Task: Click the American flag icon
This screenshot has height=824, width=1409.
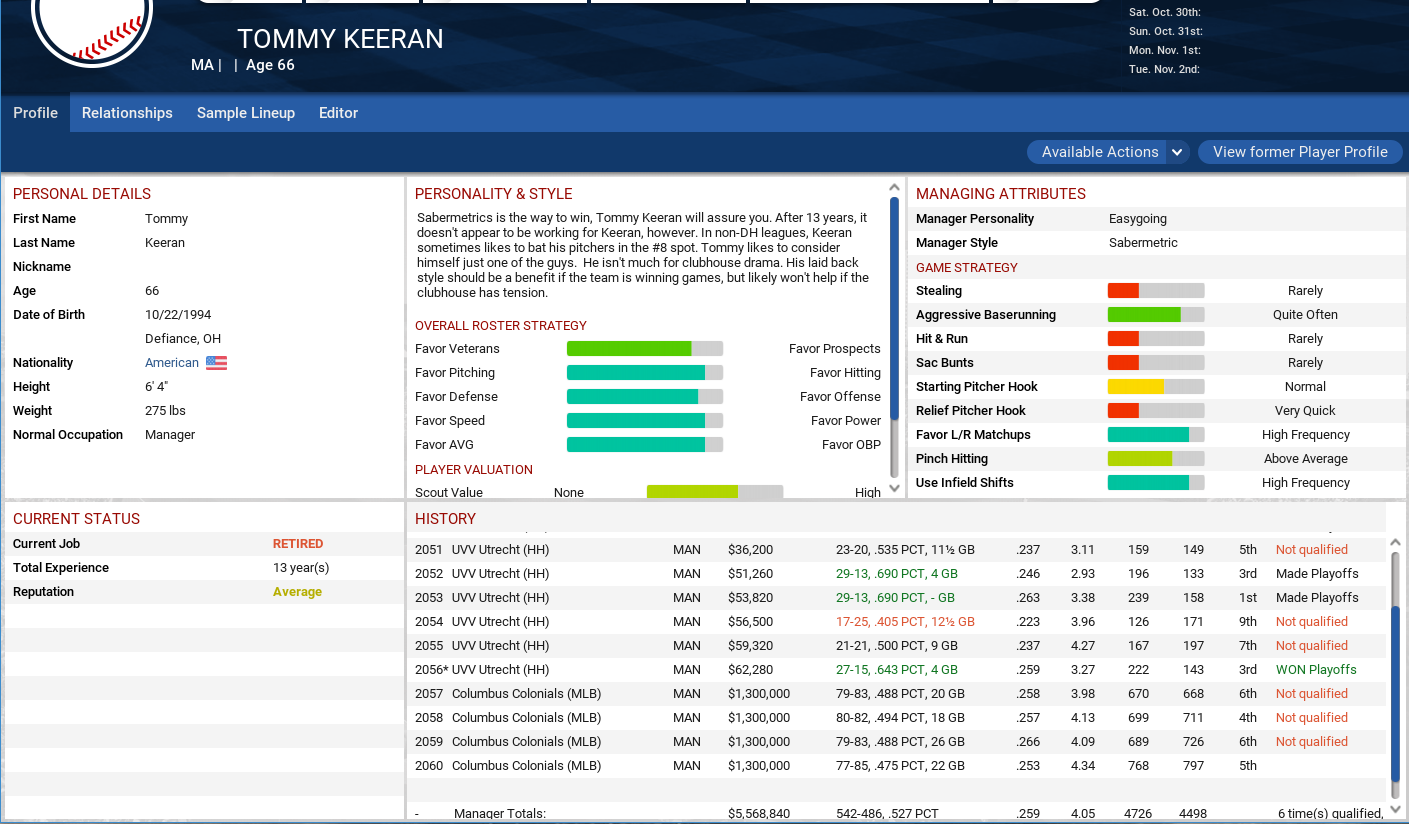Action: [216, 363]
